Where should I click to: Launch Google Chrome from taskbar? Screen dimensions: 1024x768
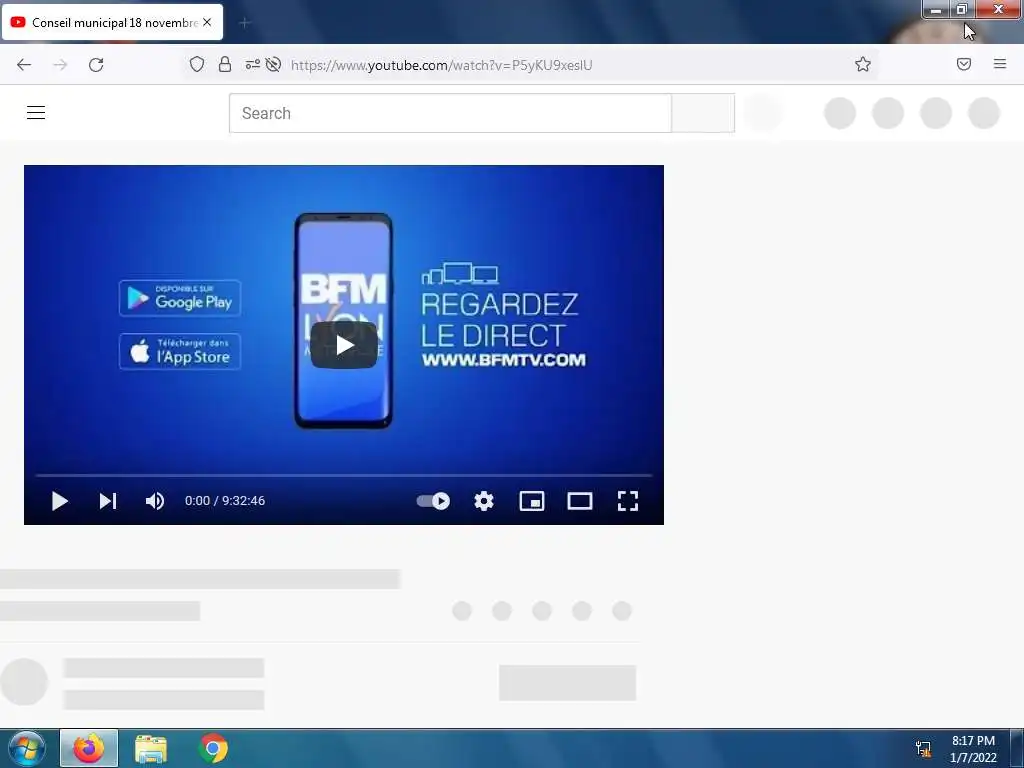(213, 748)
